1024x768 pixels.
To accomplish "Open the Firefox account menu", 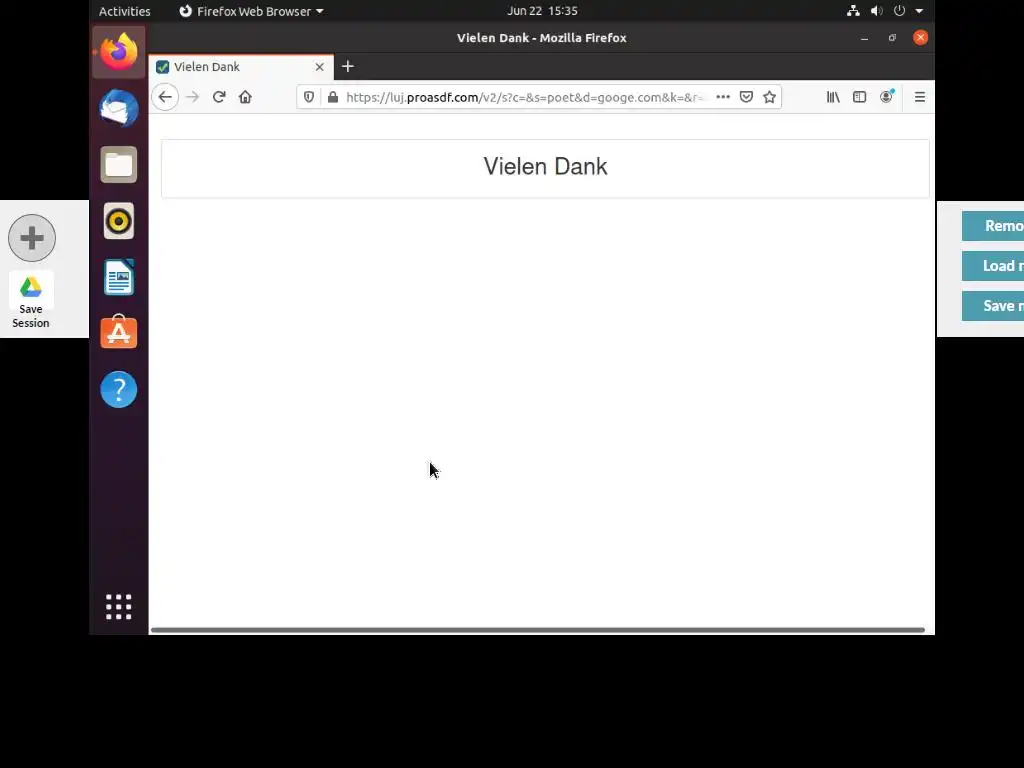I will [x=886, y=97].
